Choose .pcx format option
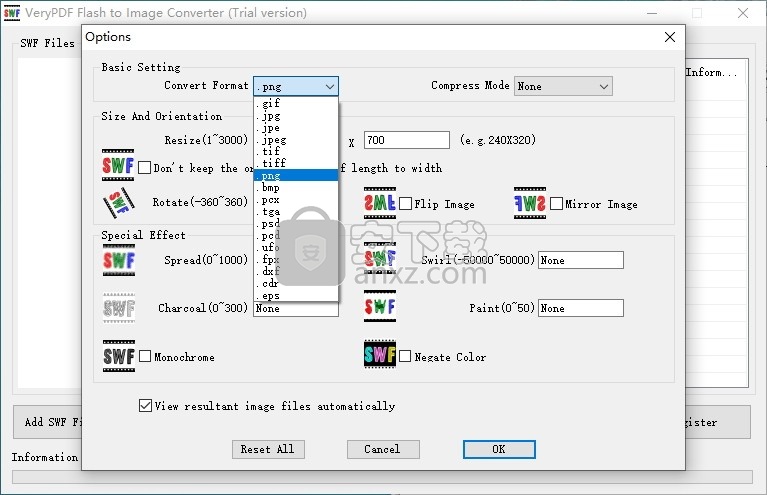The image size is (767, 495). coord(296,200)
